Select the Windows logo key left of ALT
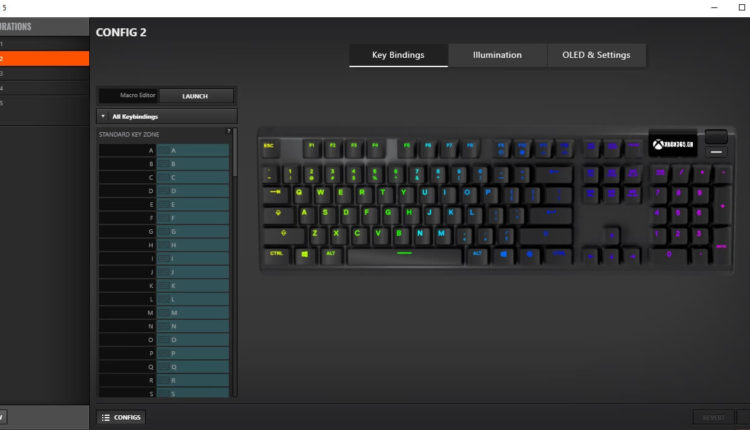Viewport: 750px width, 430px height. [305, 256]
